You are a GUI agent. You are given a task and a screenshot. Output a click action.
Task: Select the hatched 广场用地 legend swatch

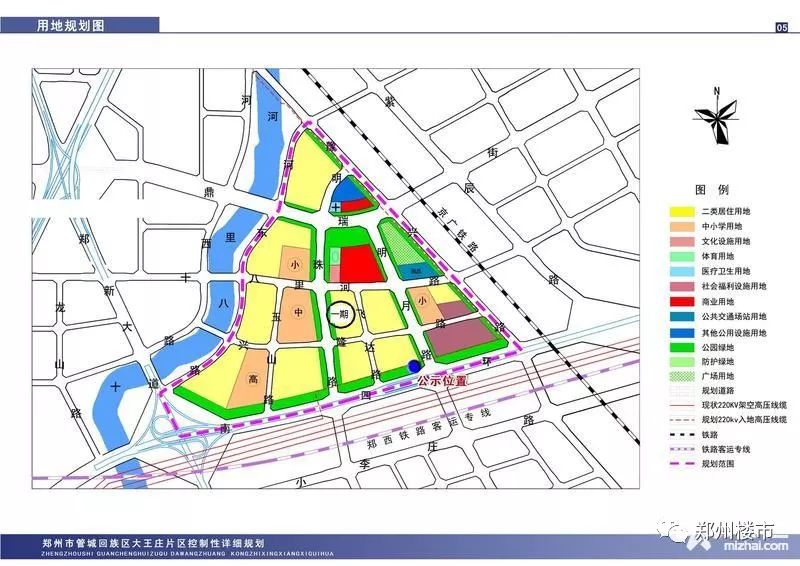[682, 376]
